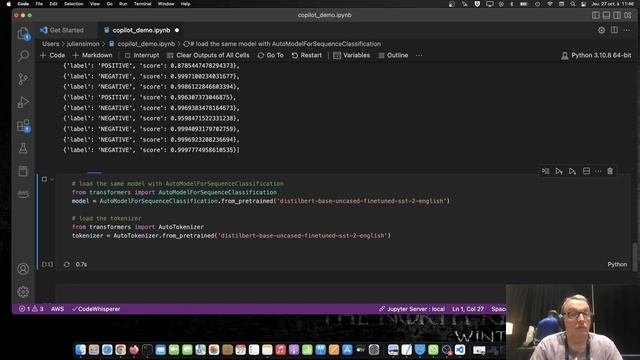This screenshot has height=360, width=640.
Task: Stop the running cell execution
Action: coord(44,179)
